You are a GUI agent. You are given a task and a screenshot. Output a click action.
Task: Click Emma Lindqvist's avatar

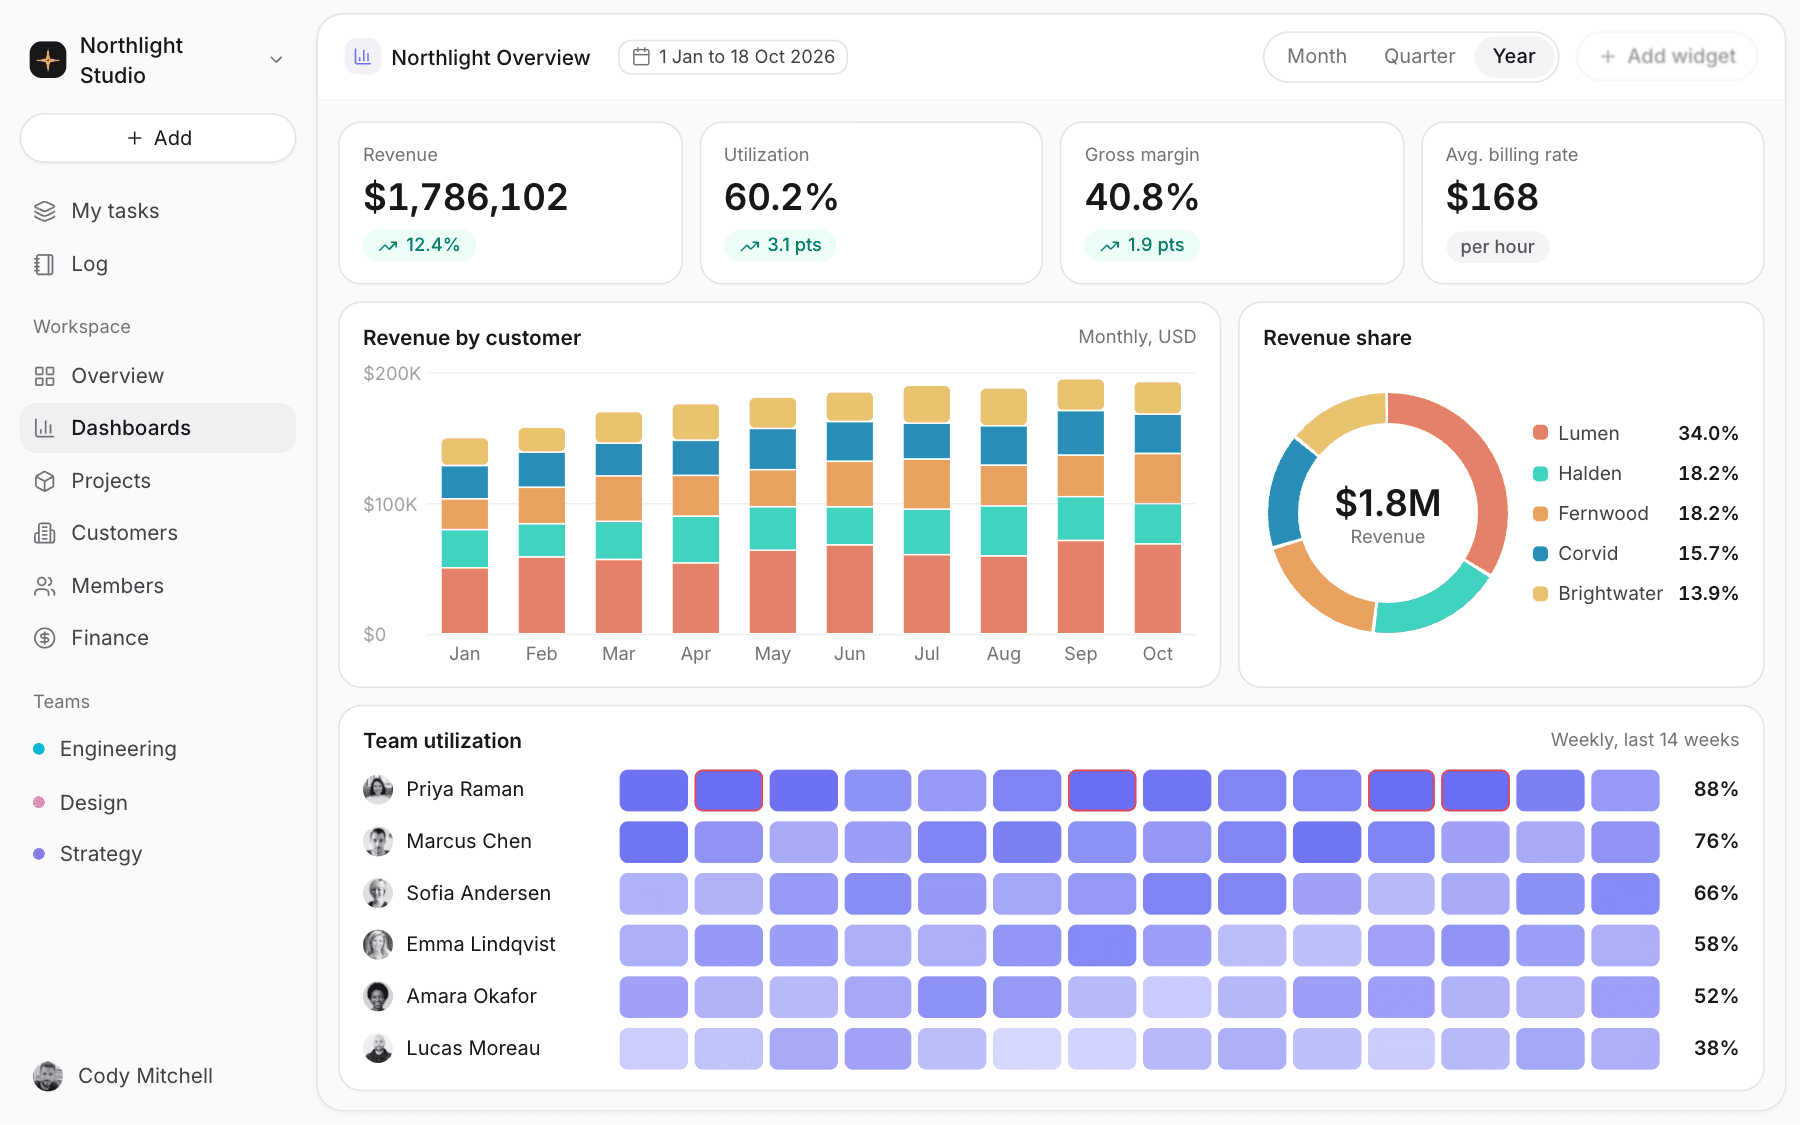[378, 945]
